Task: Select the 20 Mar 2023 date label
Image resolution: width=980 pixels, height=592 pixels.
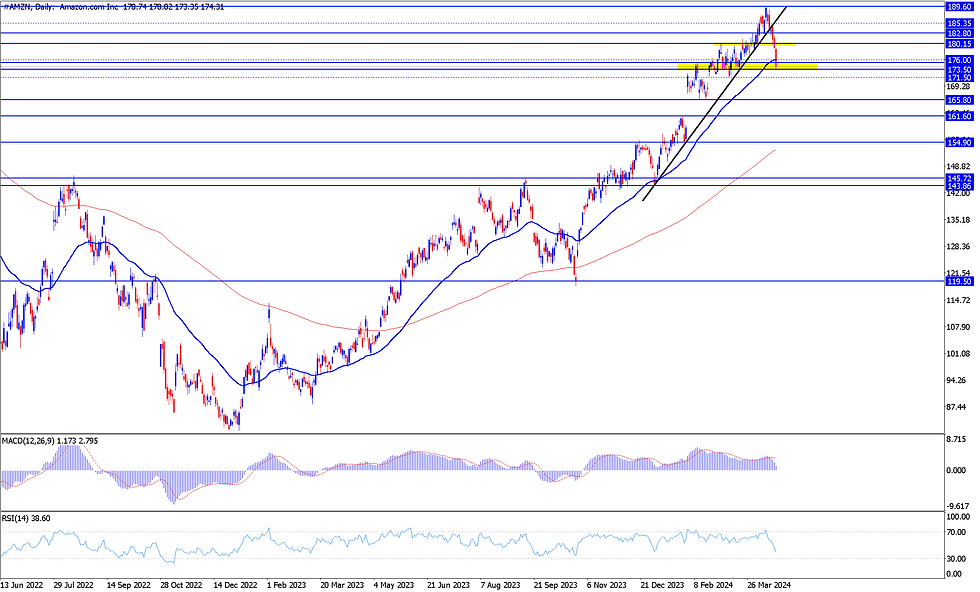Action: [342, 585]
